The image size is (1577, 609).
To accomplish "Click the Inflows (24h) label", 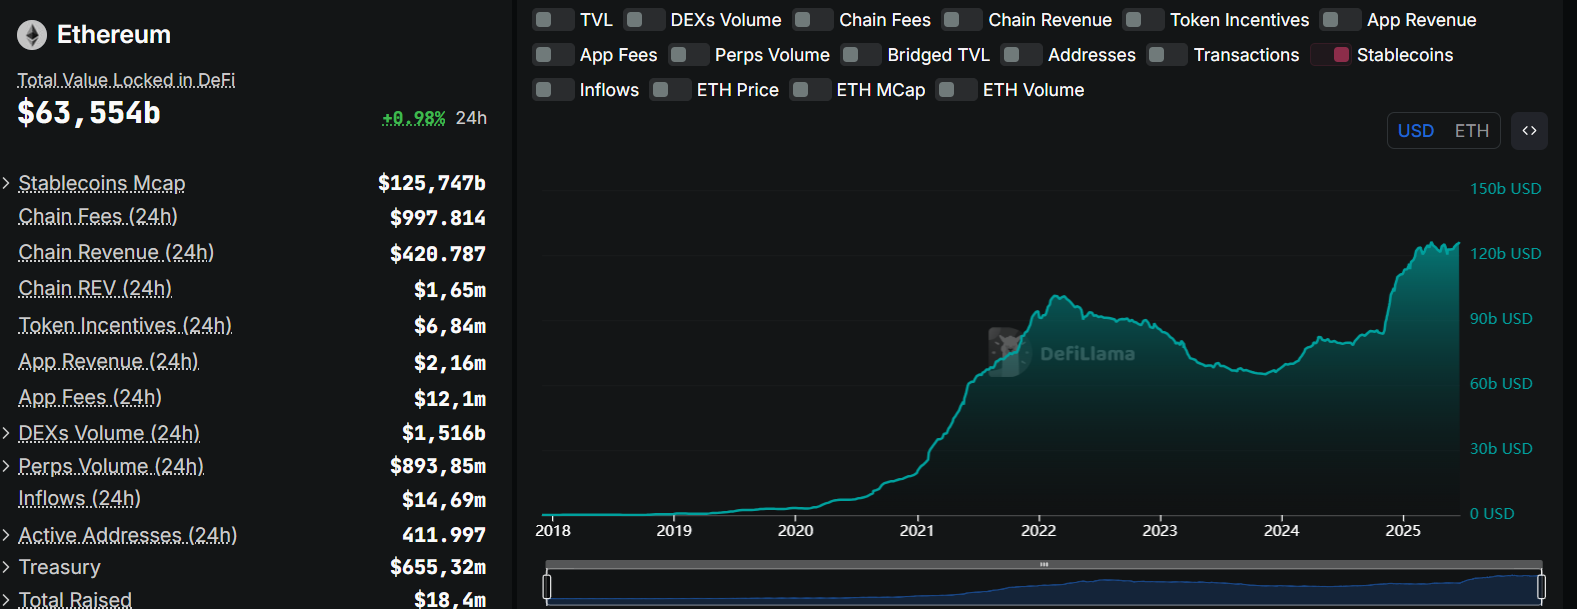I will click(79, 499).
